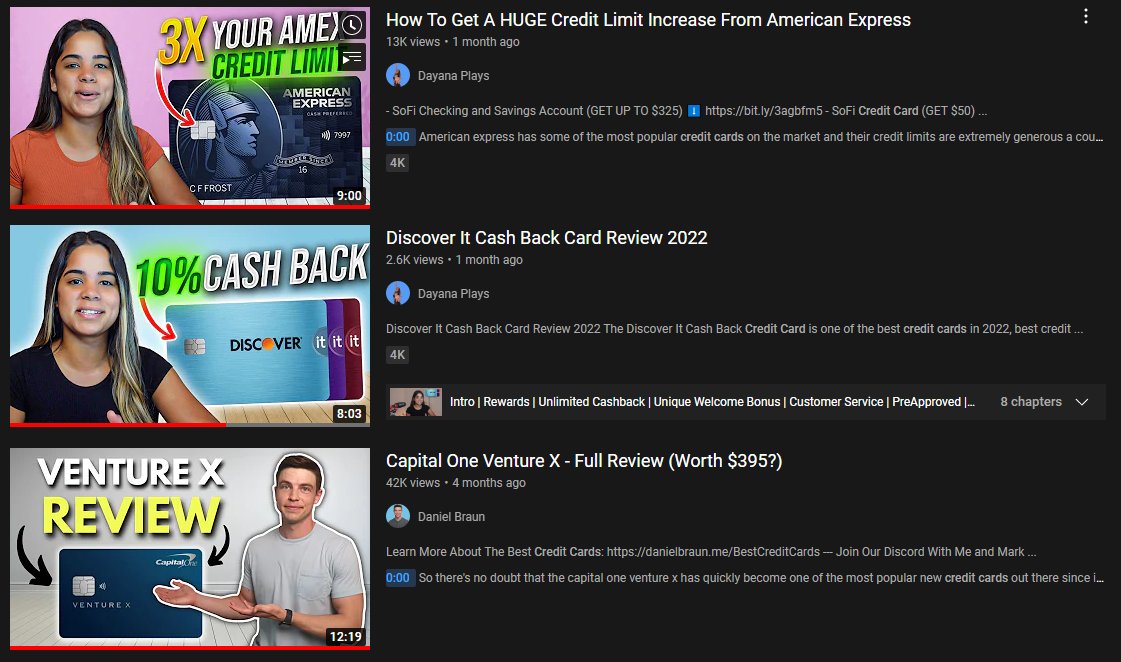Click the 12:19 duration badge on Venture X thumbnail

(345, 636)
